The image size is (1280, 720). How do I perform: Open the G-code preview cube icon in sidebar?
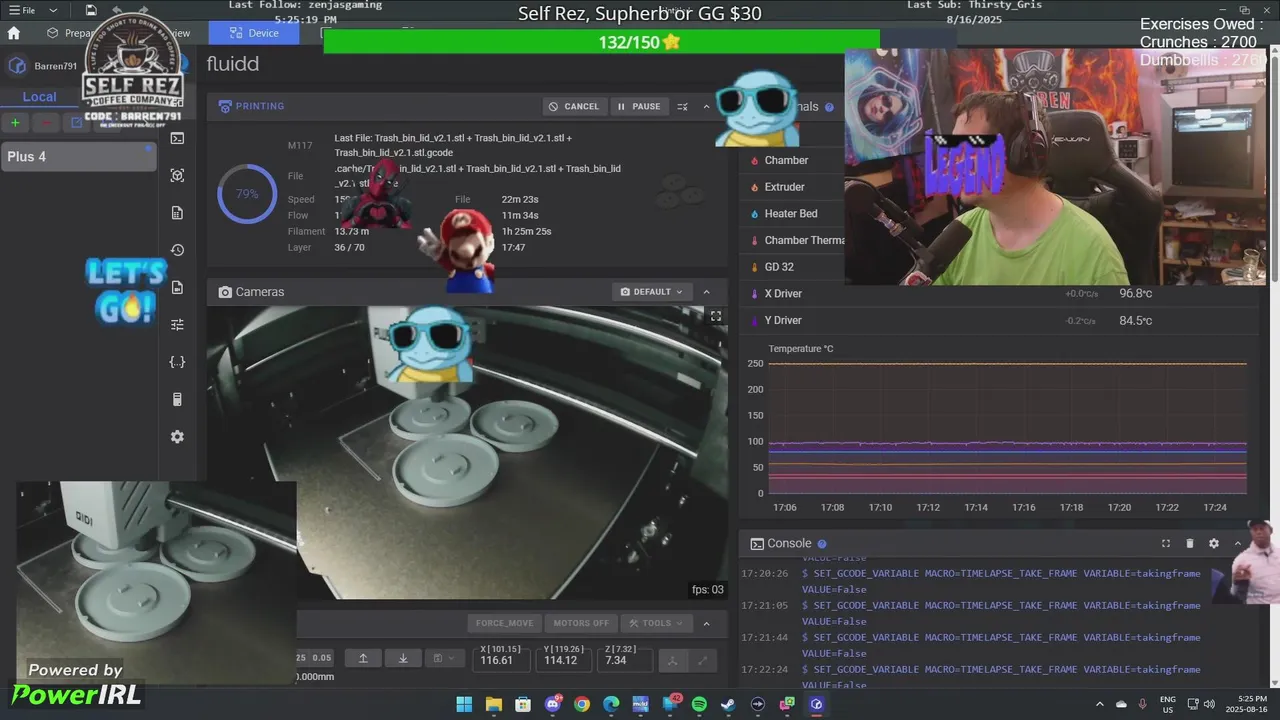(x=177, y=175)
